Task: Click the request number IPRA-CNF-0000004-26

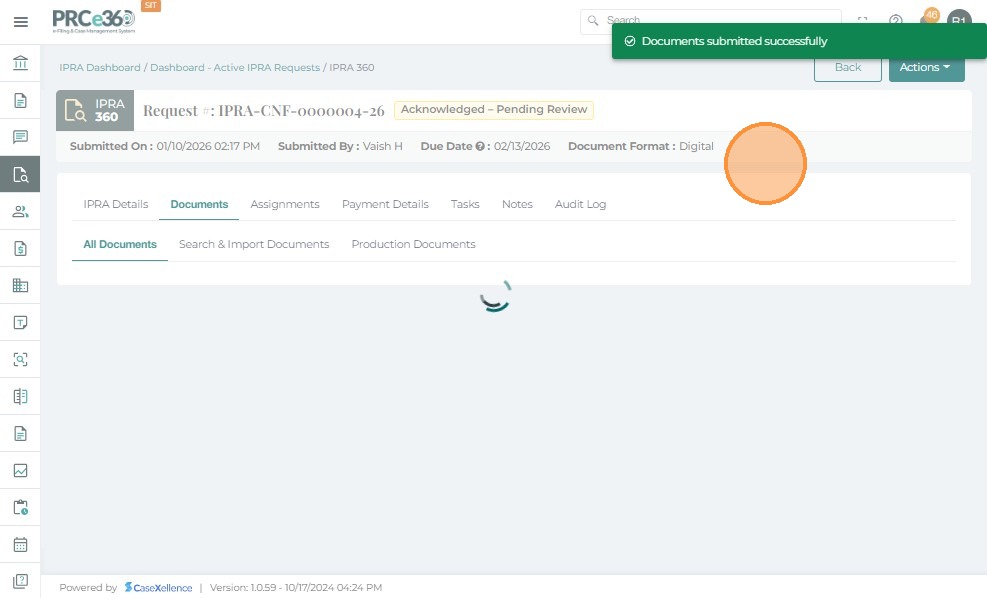Action: click(x=302, y=111)
